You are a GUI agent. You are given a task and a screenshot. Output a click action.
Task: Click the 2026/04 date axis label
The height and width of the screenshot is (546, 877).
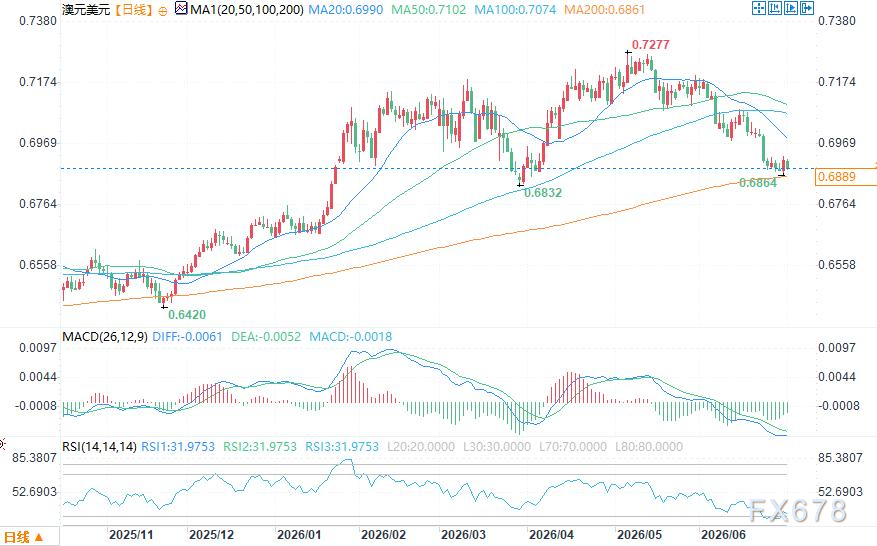coord(551,535)
